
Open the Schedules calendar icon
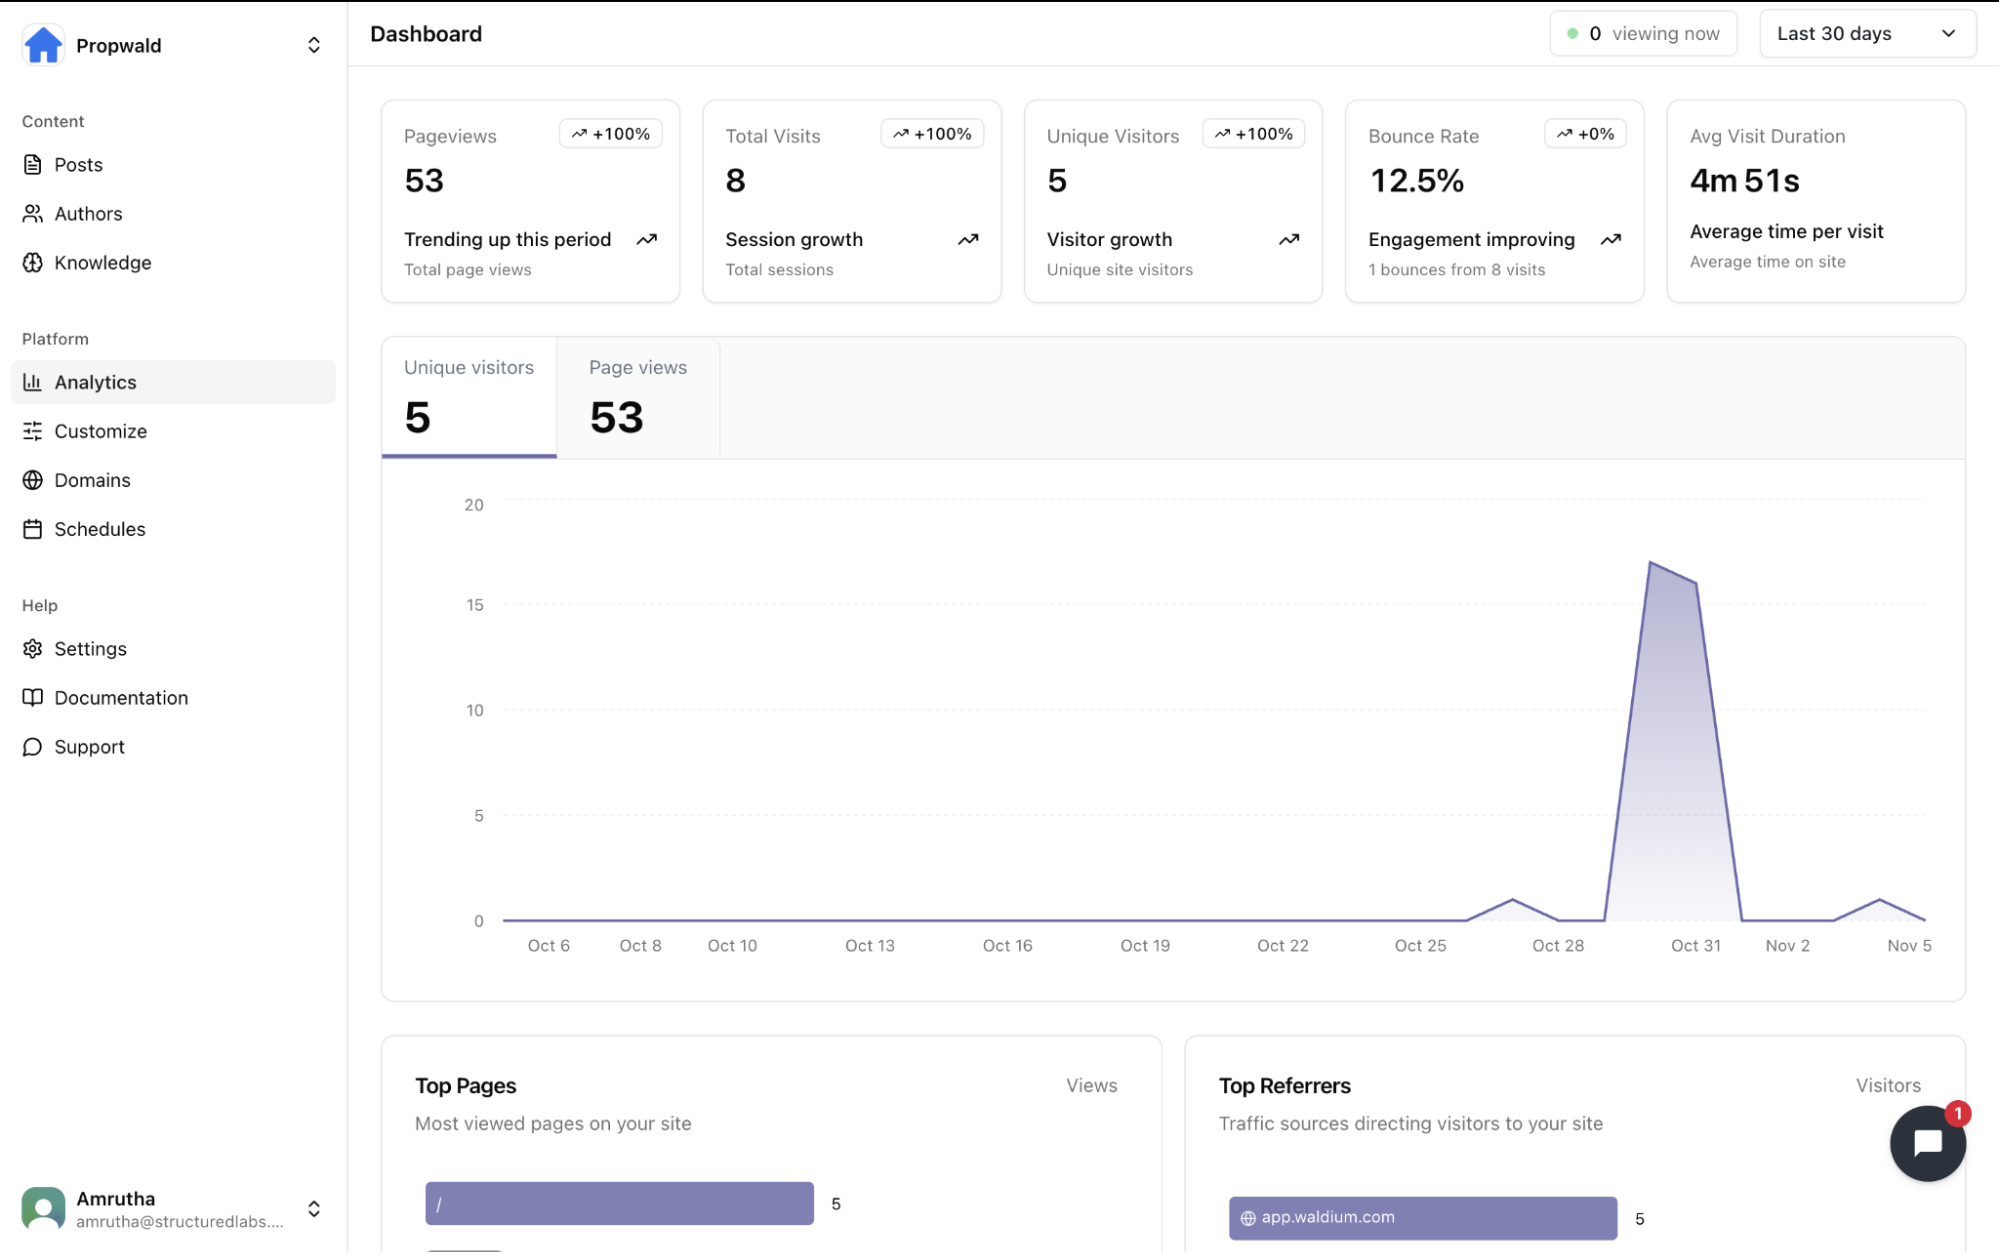(x=32, y=528)
